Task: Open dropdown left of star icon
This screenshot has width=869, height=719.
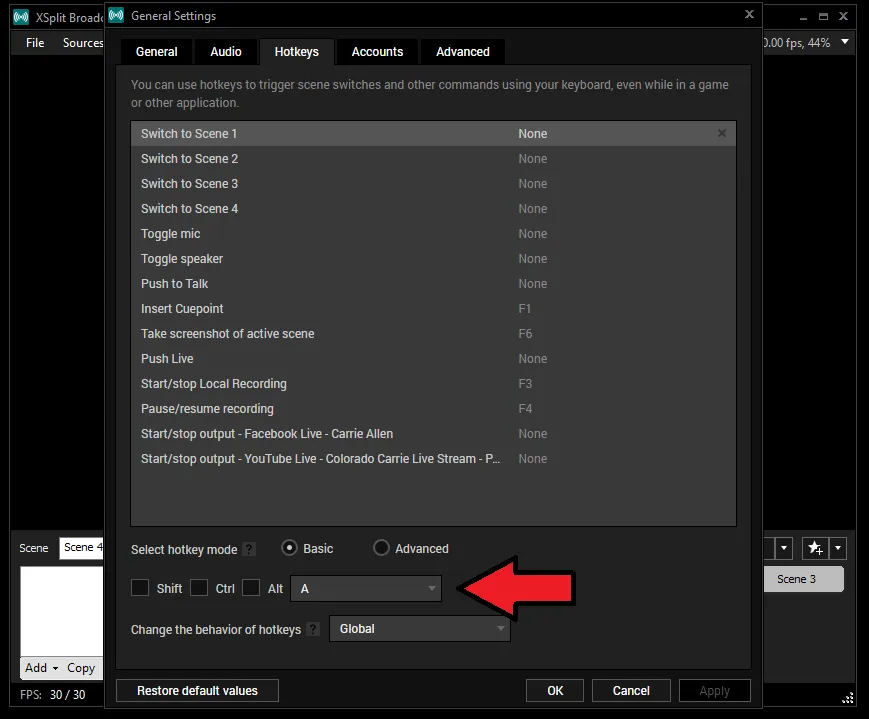Action: (x=784, y=548)
